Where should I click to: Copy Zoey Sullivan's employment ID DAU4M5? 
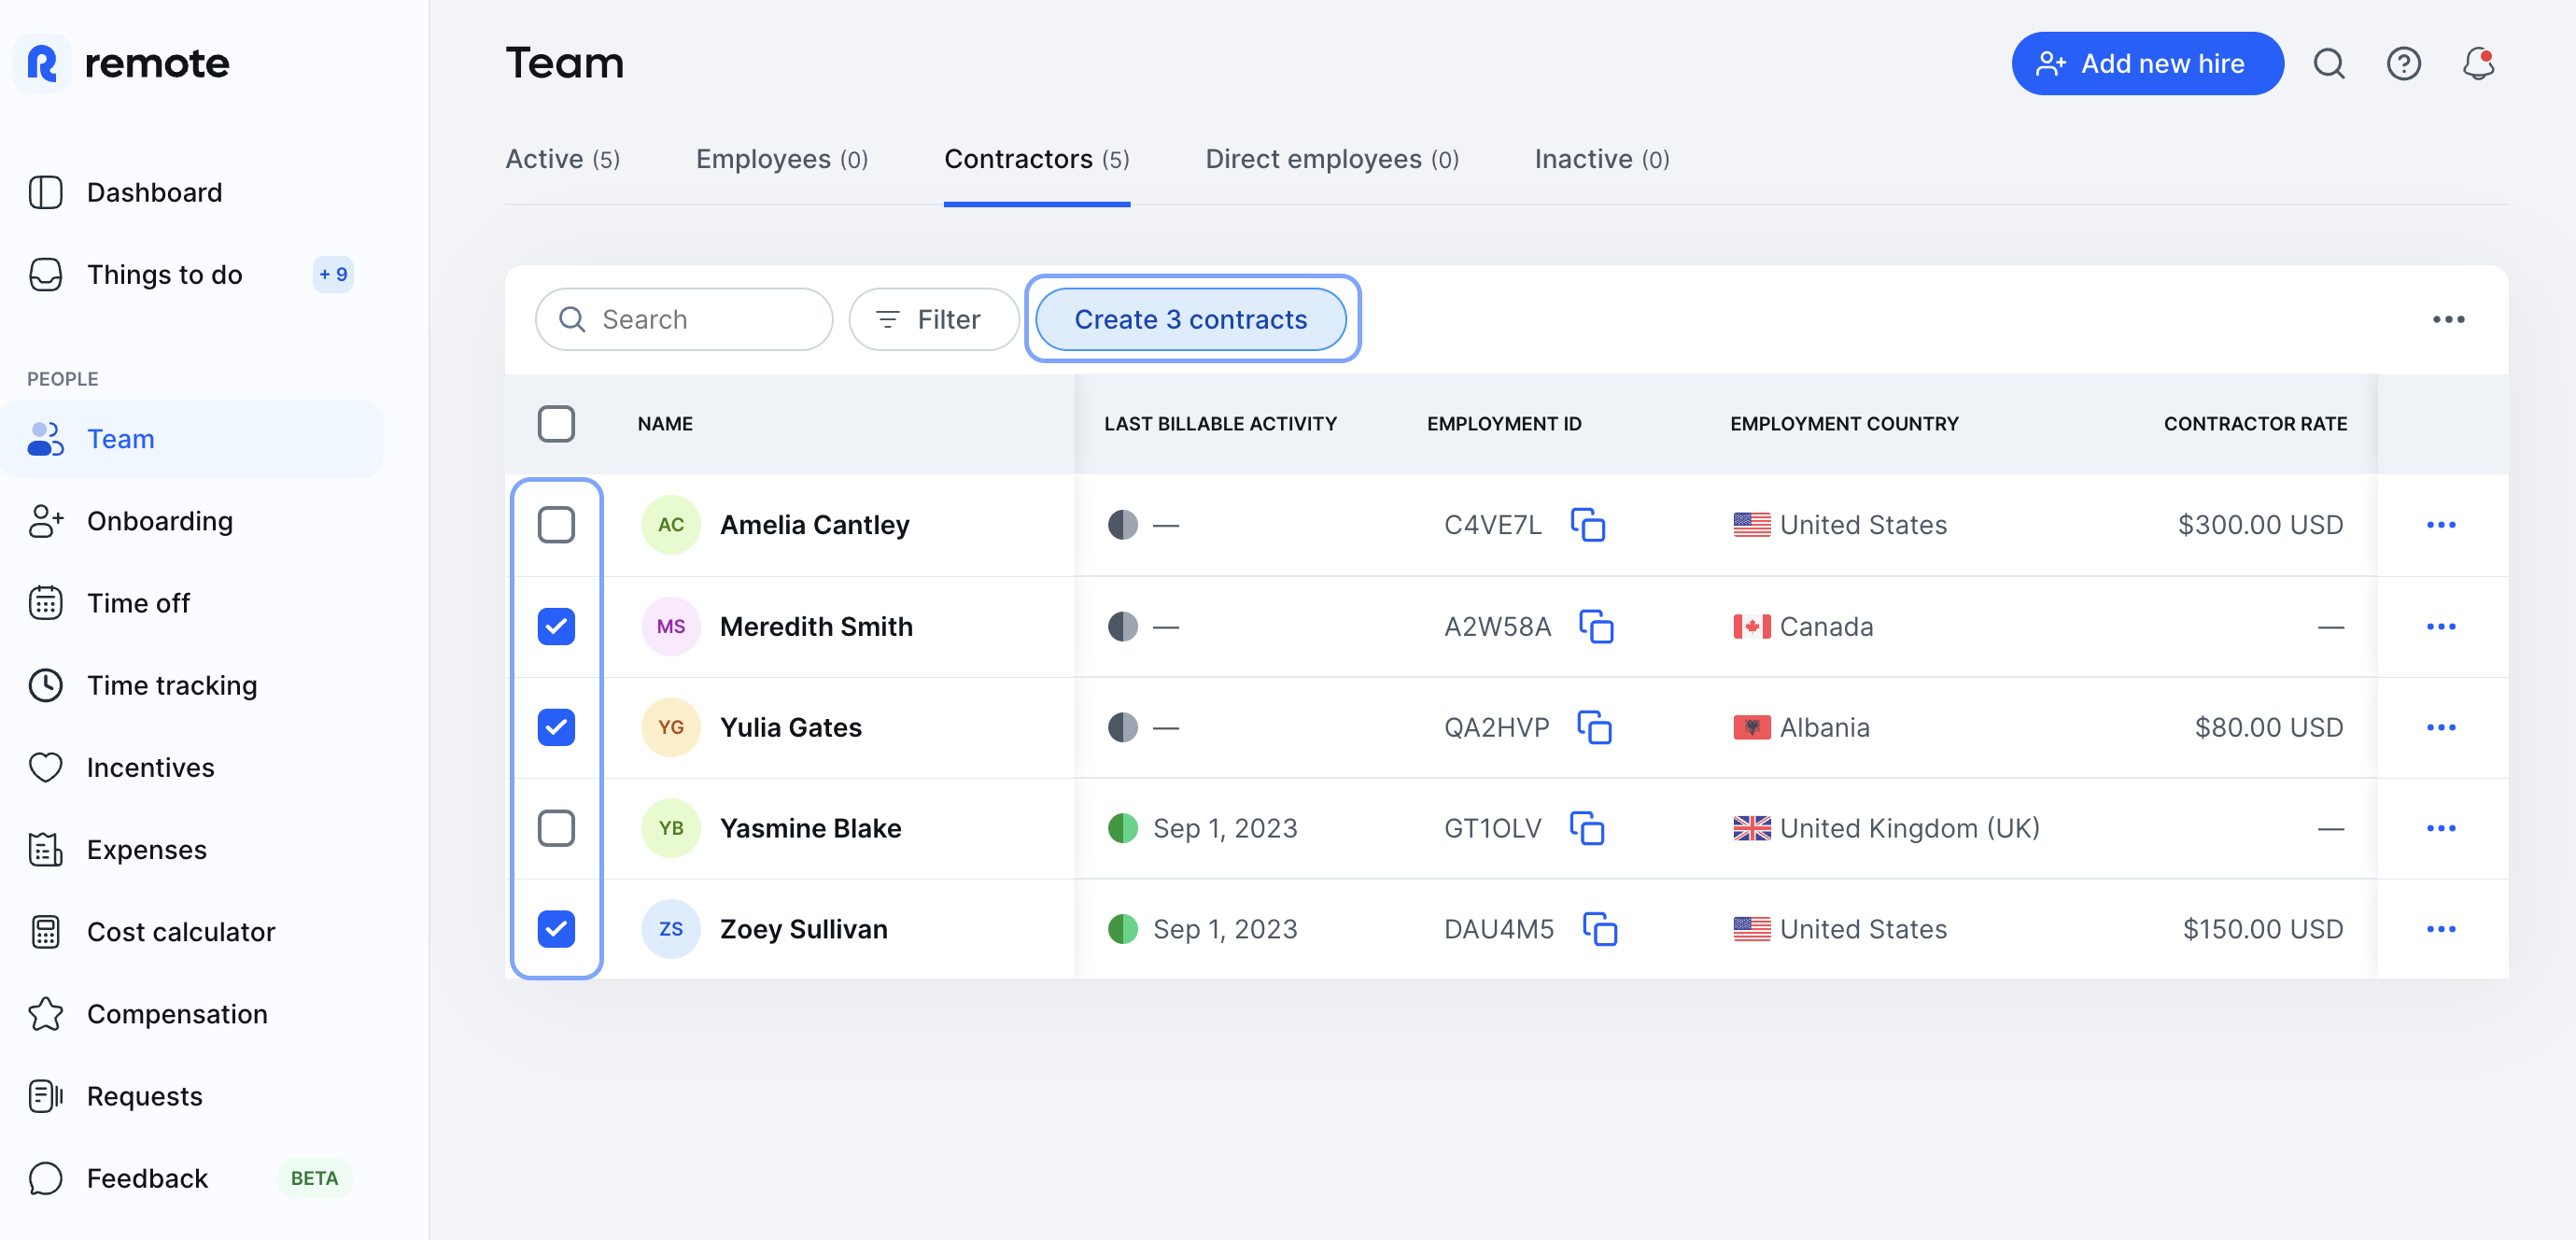point(1599,929)
